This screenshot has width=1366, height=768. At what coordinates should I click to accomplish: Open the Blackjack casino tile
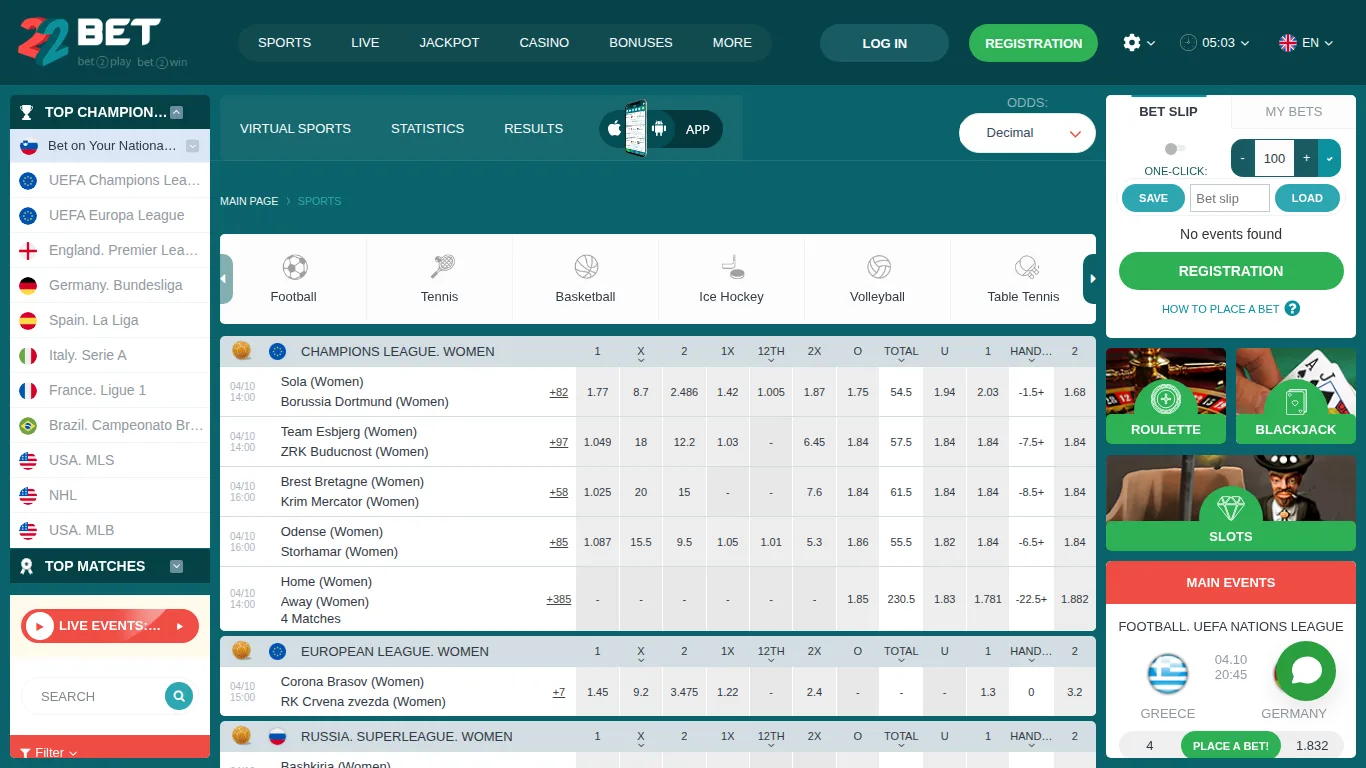click(1296, 396)
